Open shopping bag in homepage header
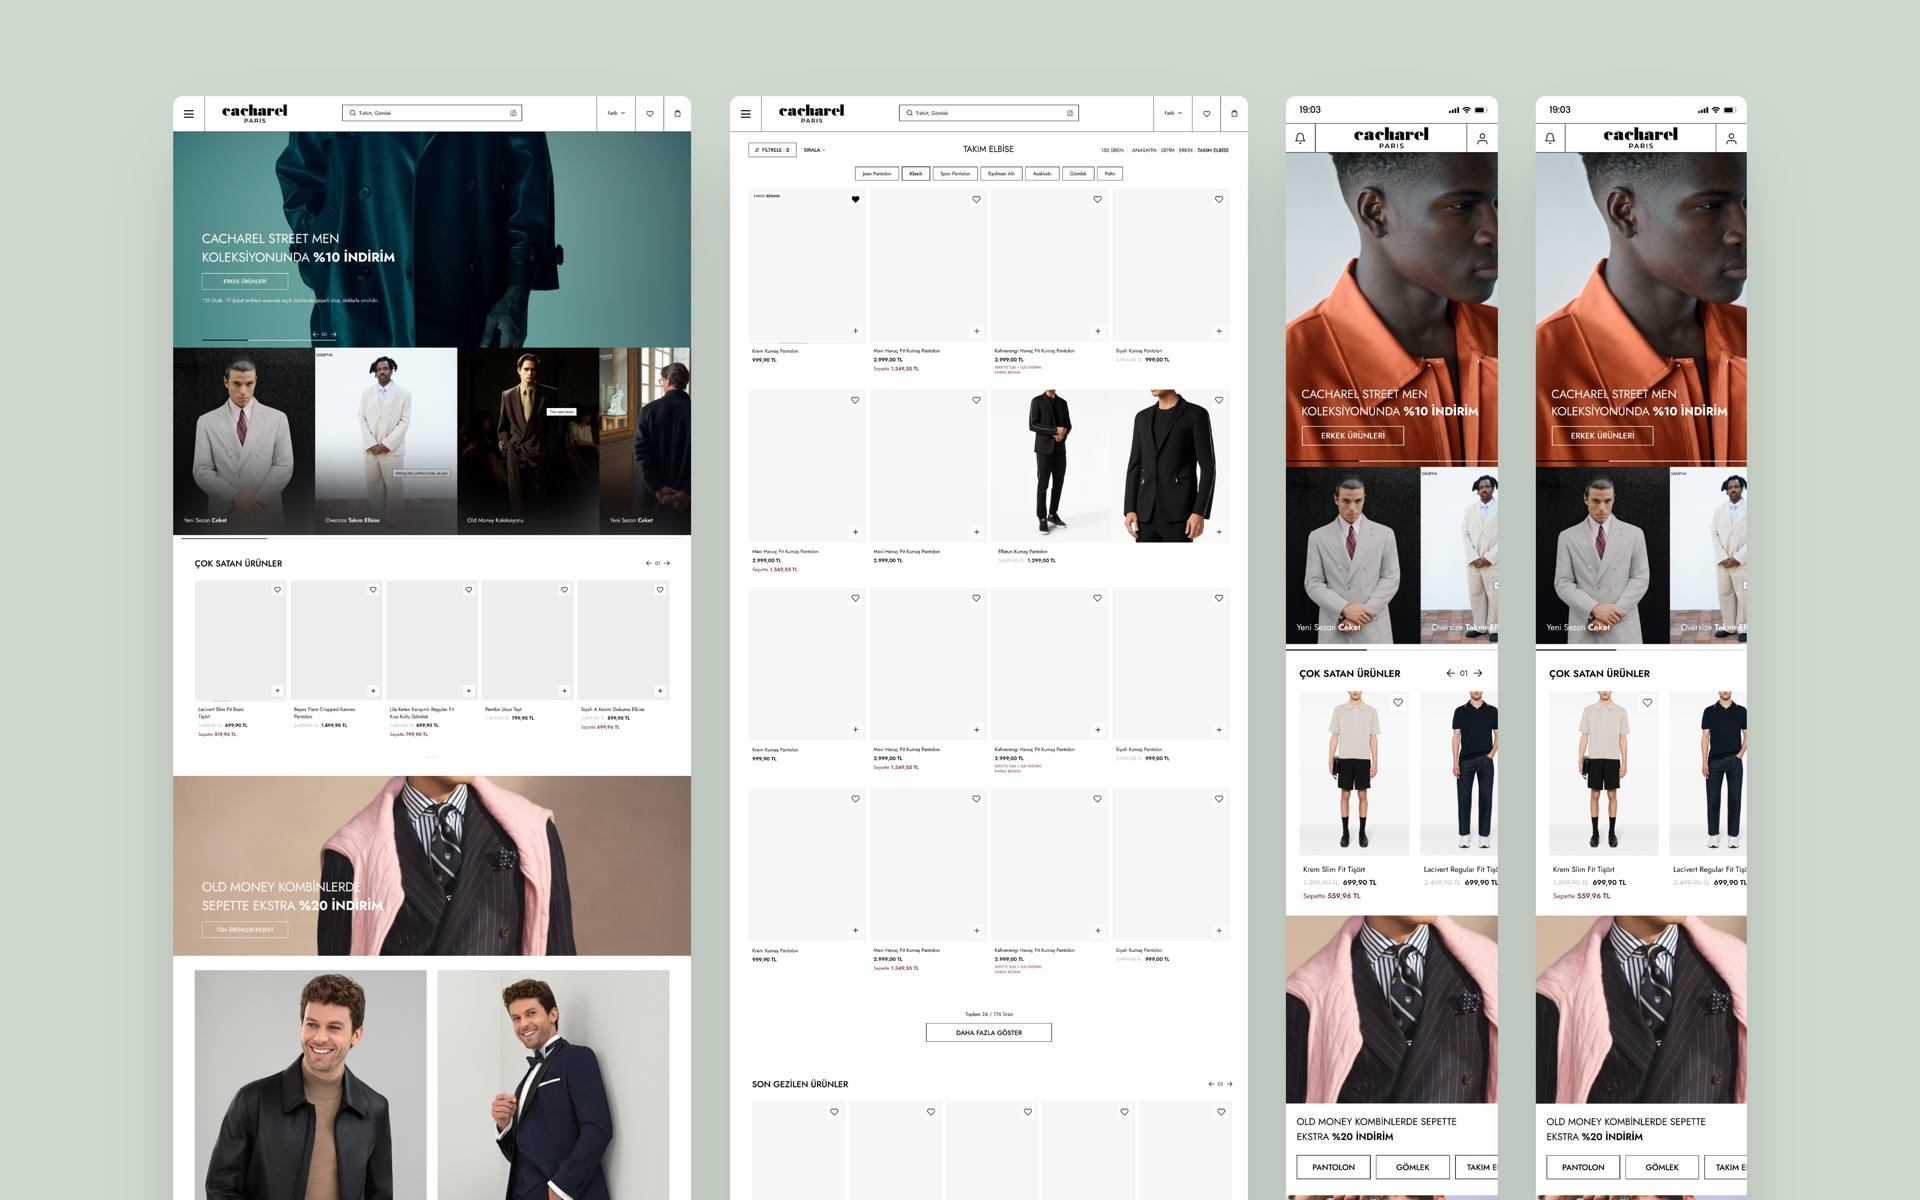 click(x=677, y=114)
